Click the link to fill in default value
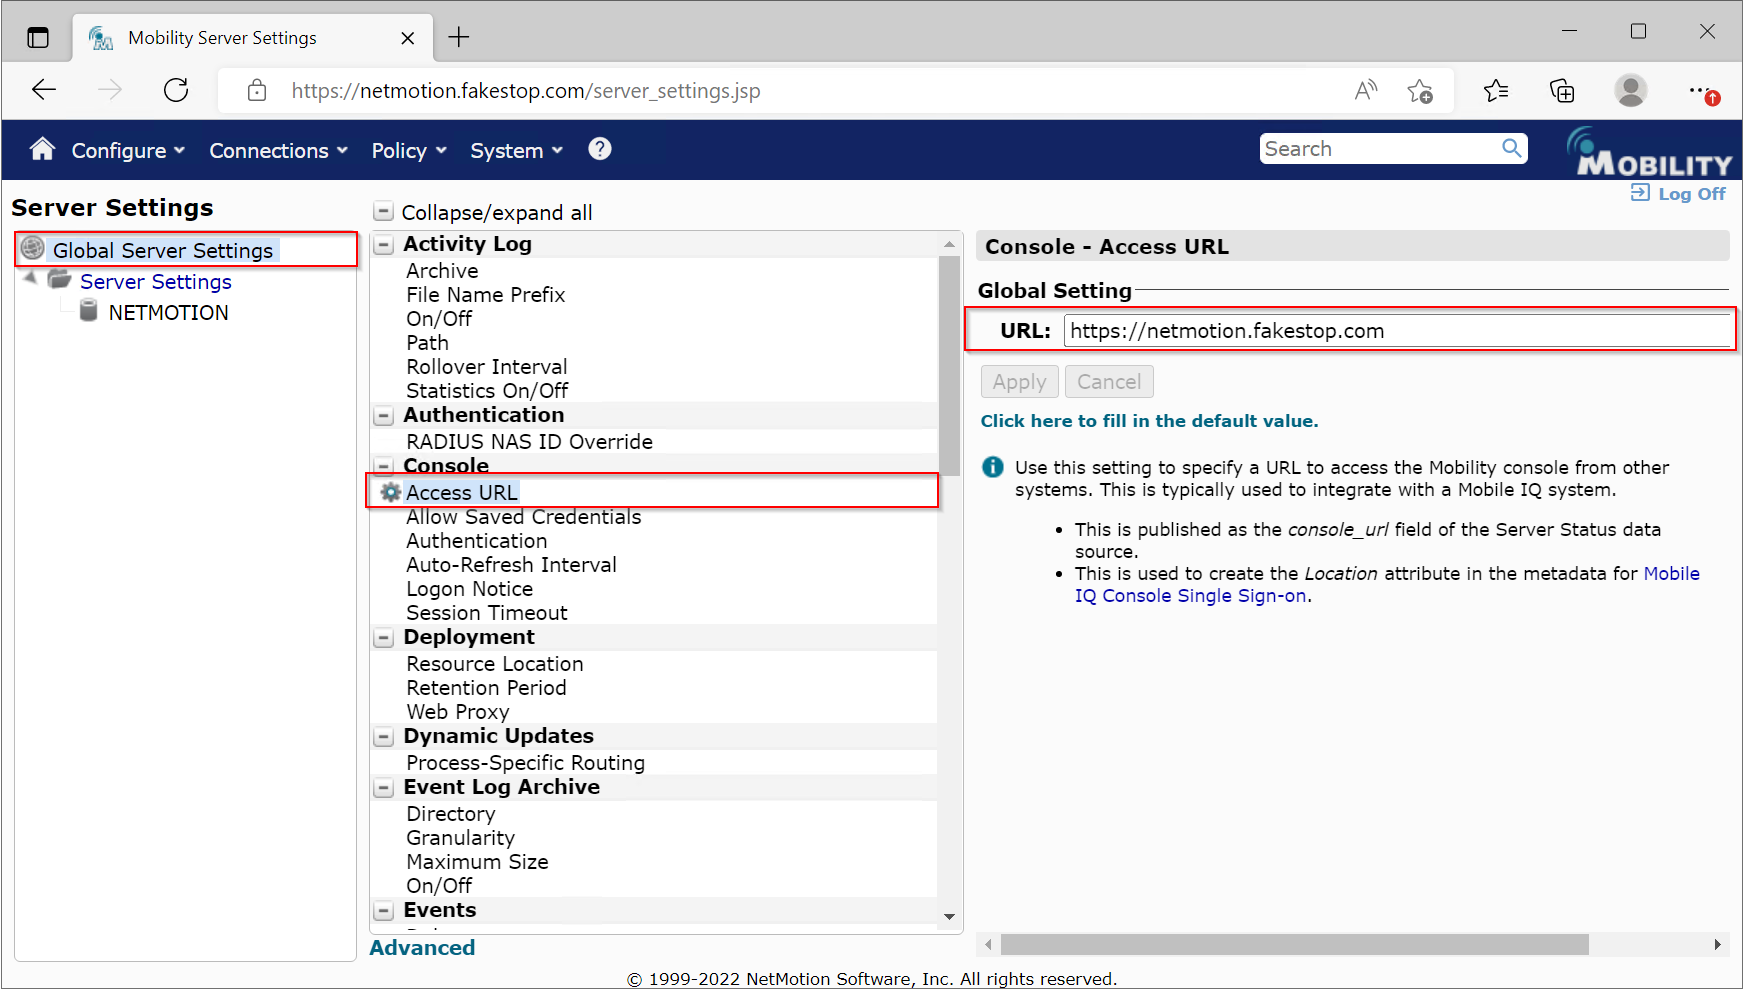The height and width of the screenshot is (991, 1746). [1148, 421]
